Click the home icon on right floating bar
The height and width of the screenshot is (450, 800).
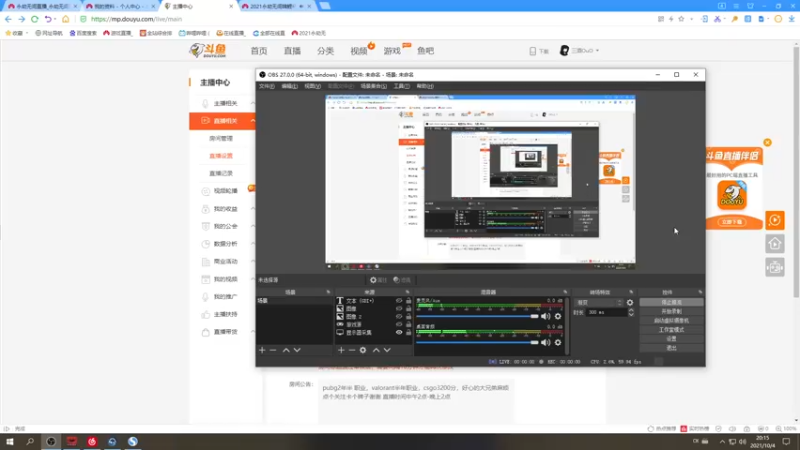click(x=774, y=244)
